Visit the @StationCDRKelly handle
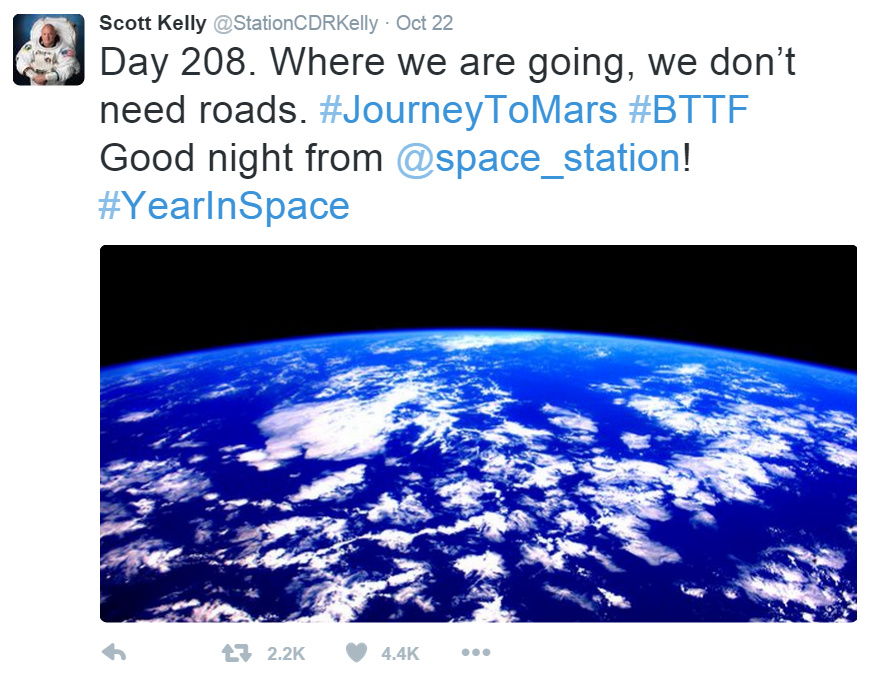The image size is (873, 679). (296, 23)
